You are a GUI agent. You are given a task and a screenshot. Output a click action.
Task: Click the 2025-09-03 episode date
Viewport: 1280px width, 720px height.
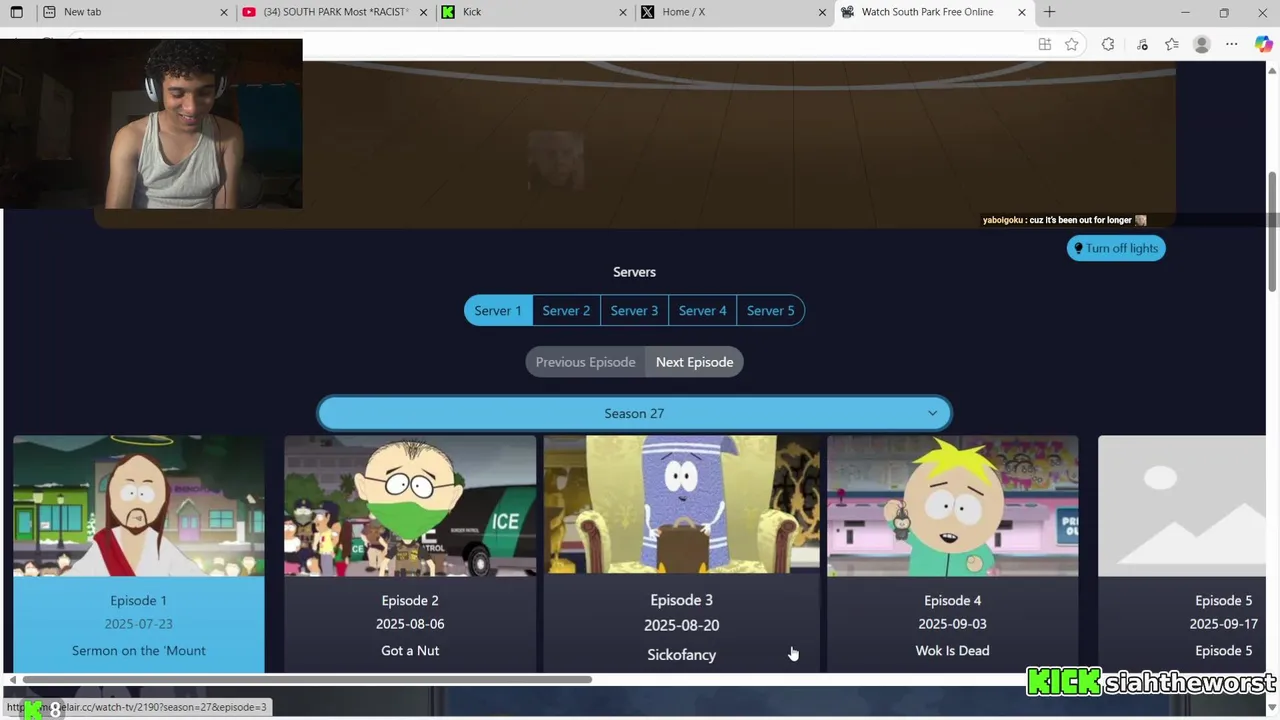click(953, 624)
